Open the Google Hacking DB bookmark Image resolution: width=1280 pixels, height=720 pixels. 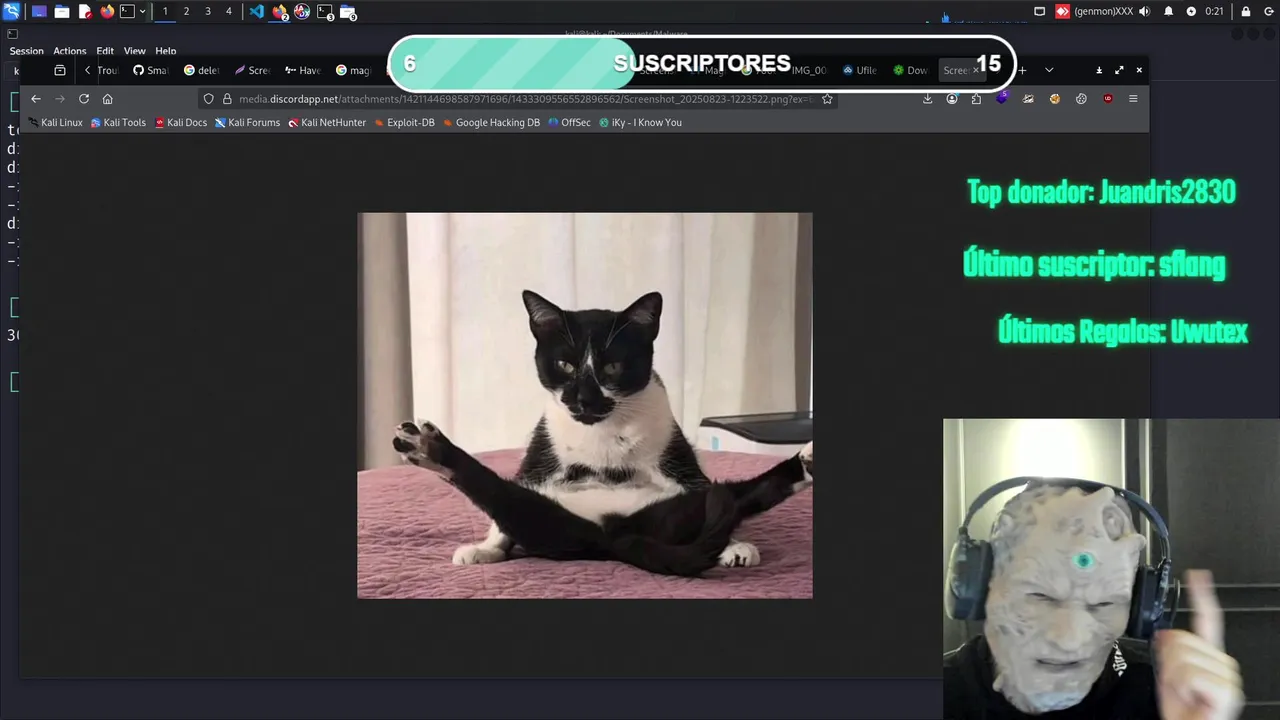click(x=491, y=123)
